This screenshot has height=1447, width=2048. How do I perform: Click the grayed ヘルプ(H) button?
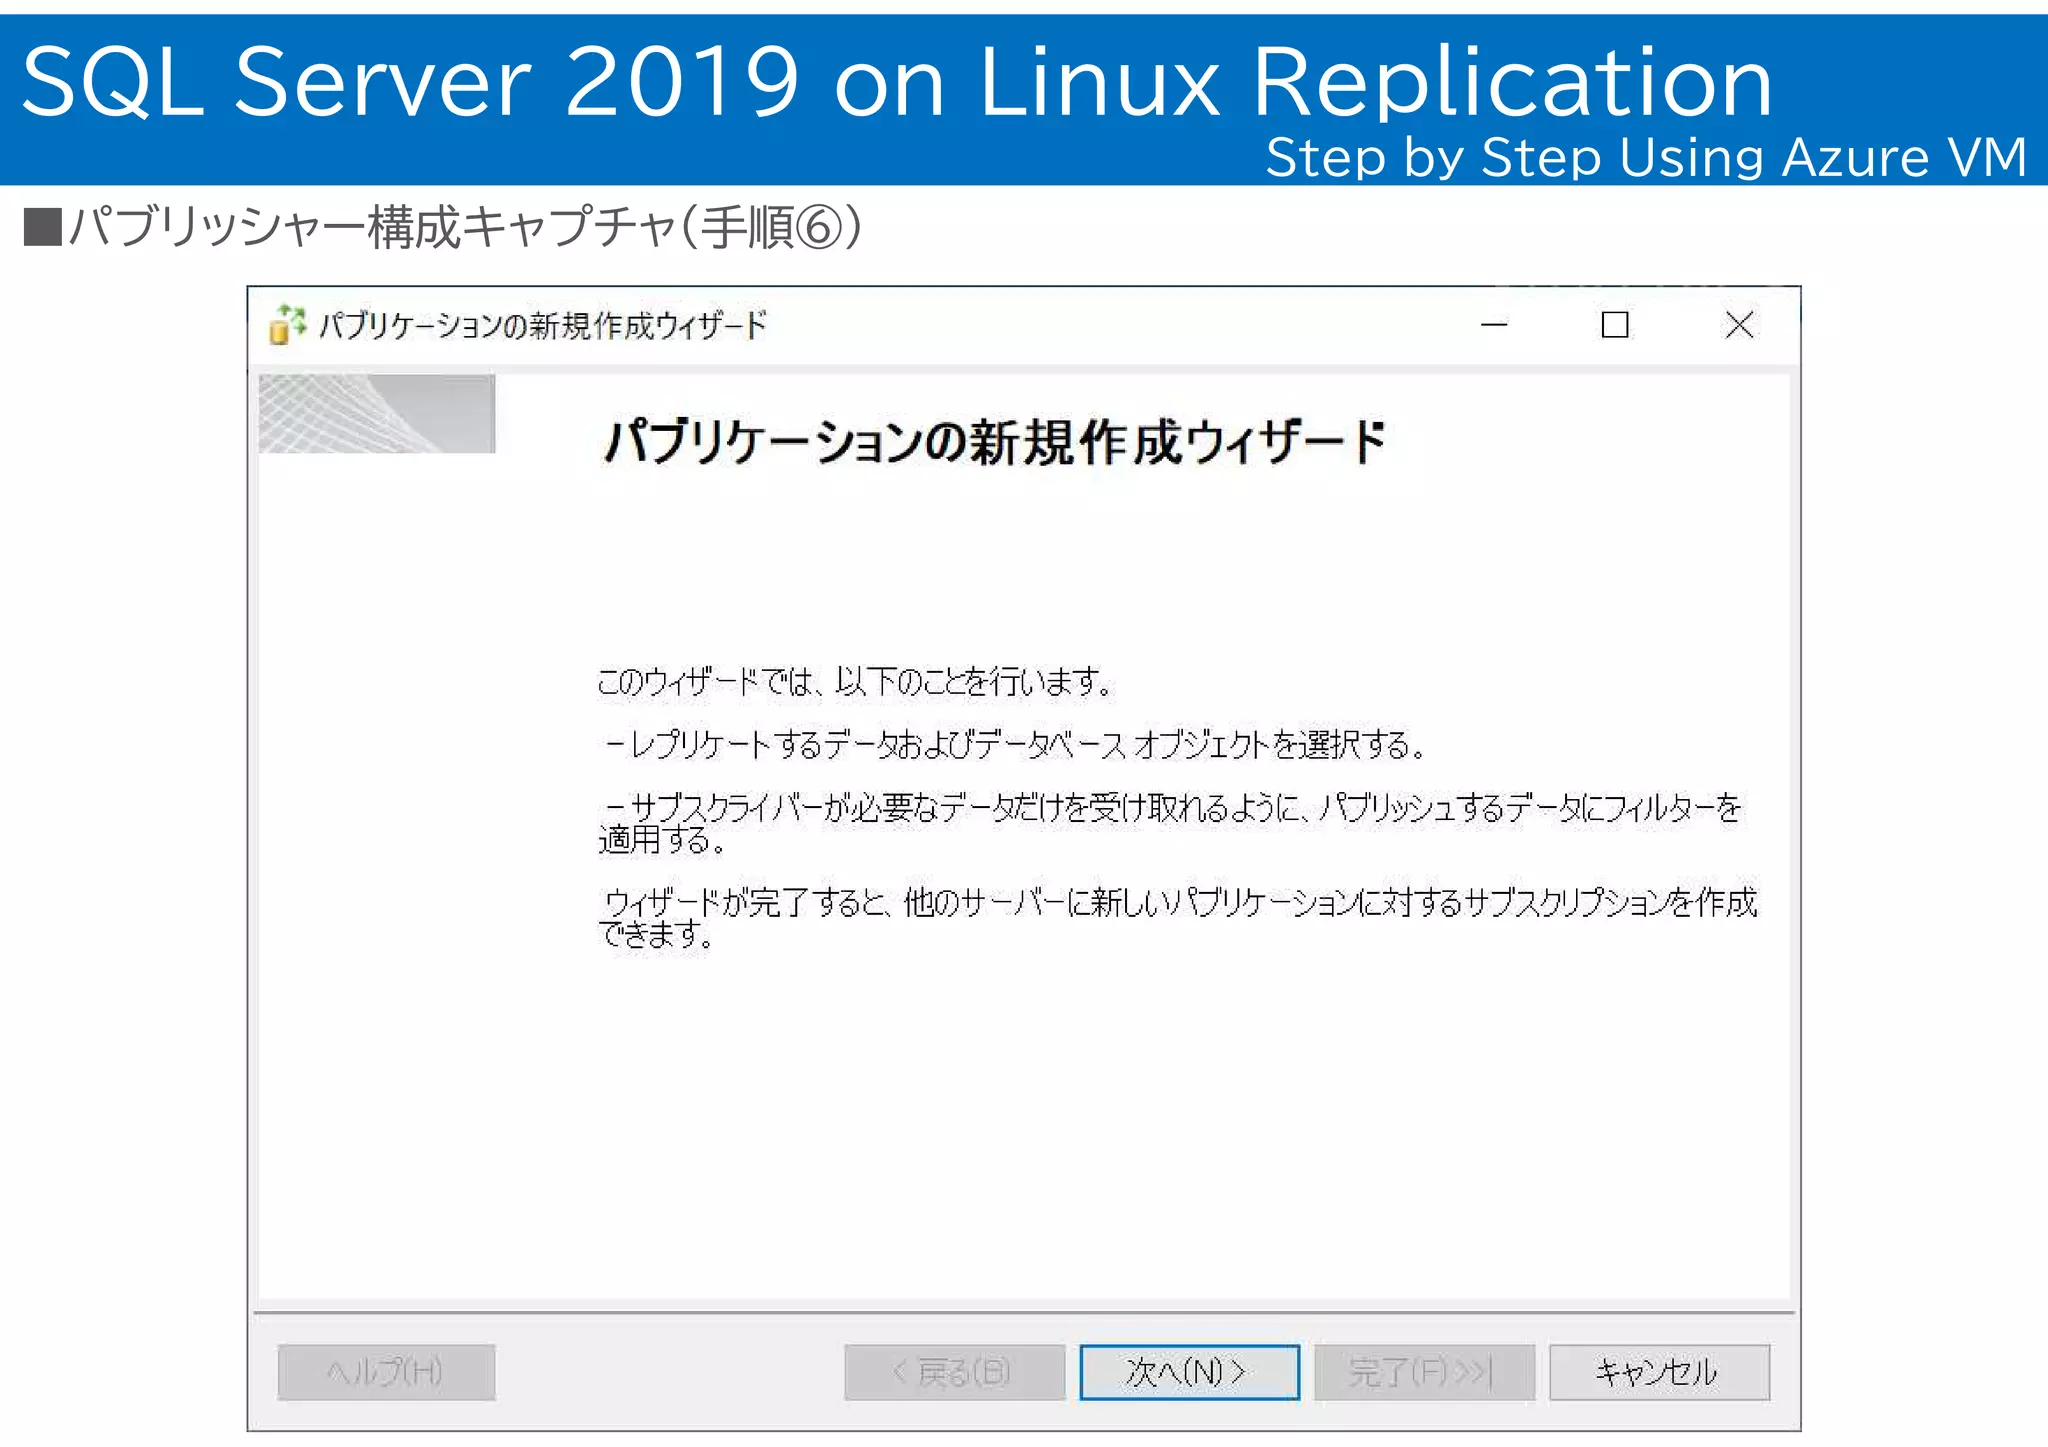click(x=386, y=1372)
